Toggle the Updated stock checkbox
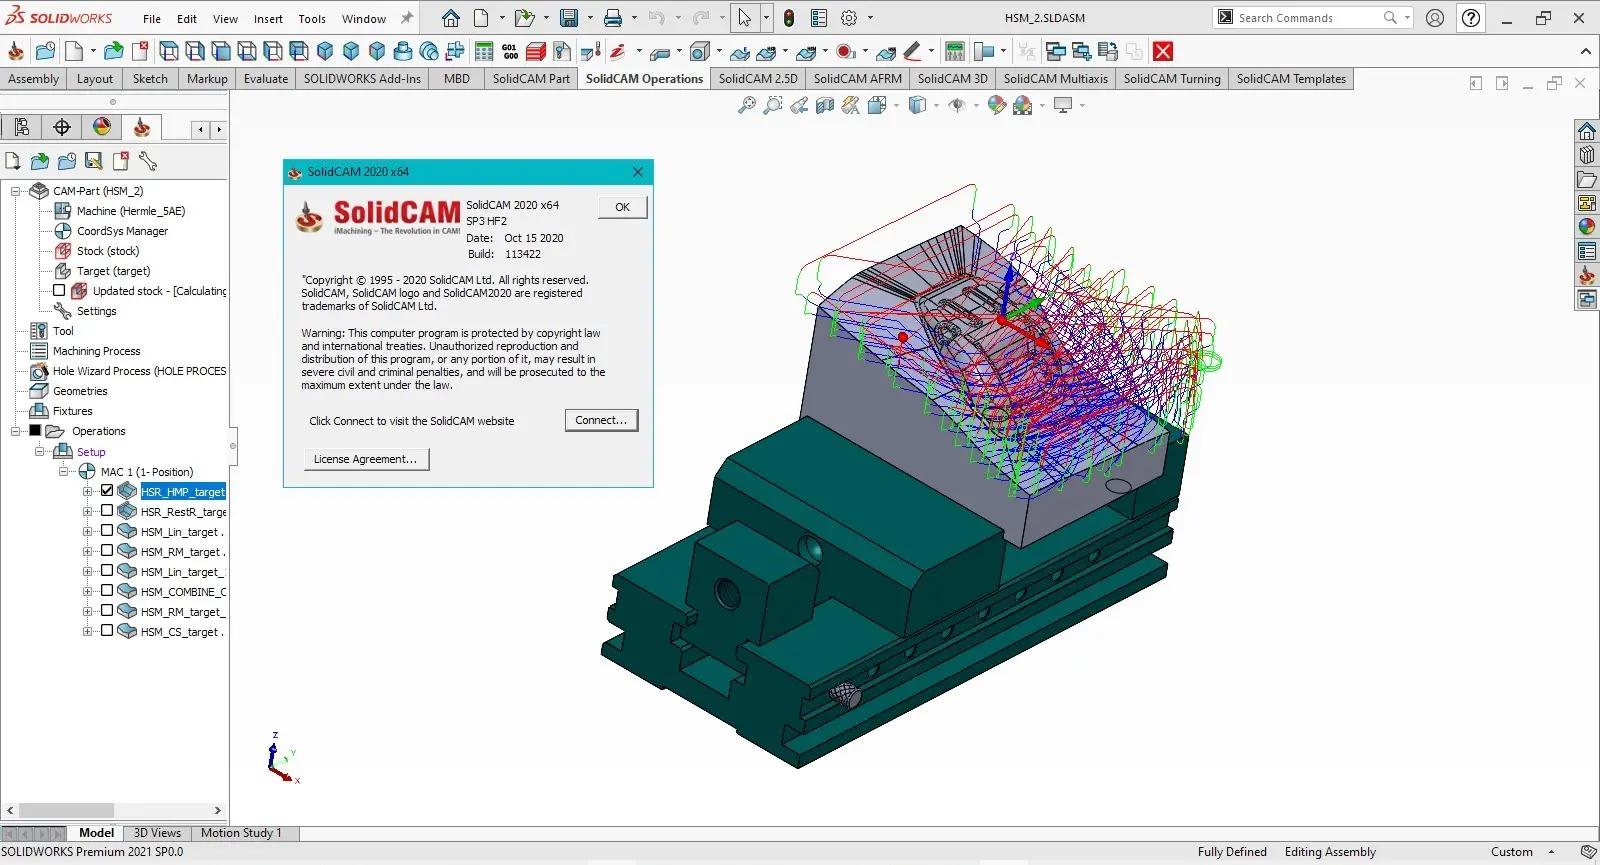The width and height of the screenshot is (1600, 865). point(59,291)
